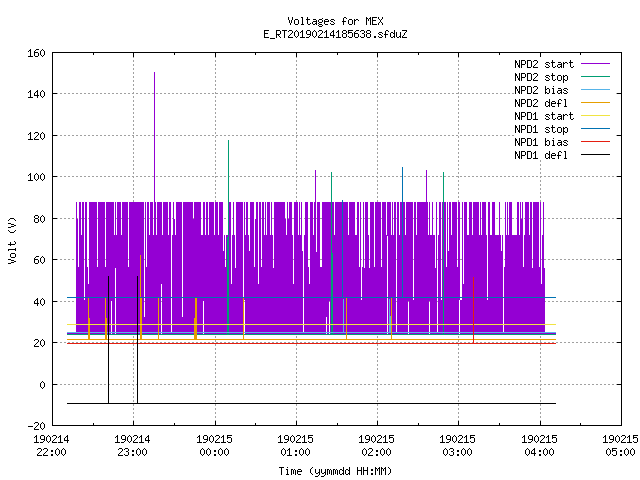Select the 'NPD2 start' legend label
640x480 pixels.
point(544,64)
